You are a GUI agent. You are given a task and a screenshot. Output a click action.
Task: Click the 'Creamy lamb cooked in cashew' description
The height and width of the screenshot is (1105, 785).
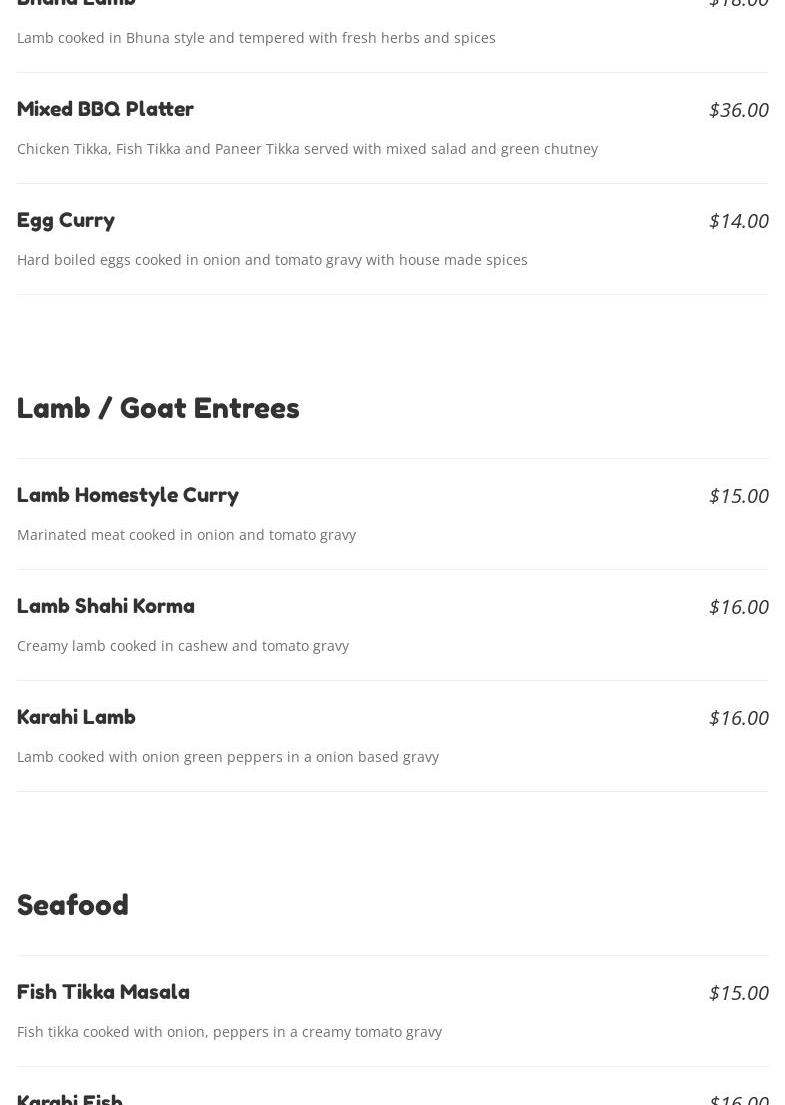click(183, 646)
